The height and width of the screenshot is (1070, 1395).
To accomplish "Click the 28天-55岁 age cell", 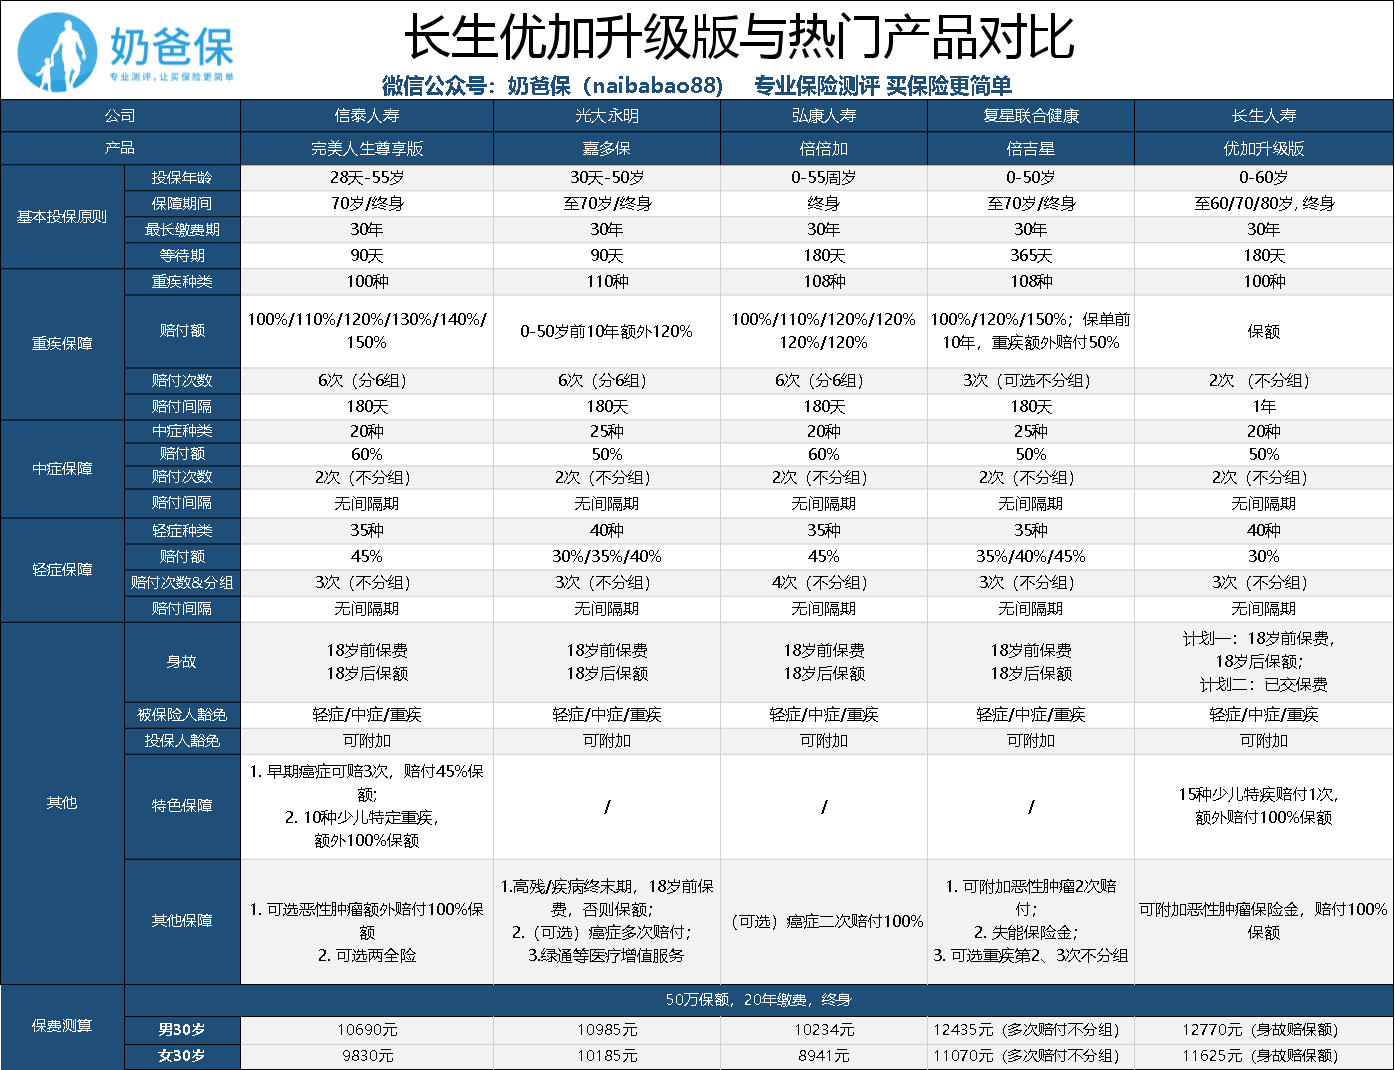I will click(x=367, y=177).
